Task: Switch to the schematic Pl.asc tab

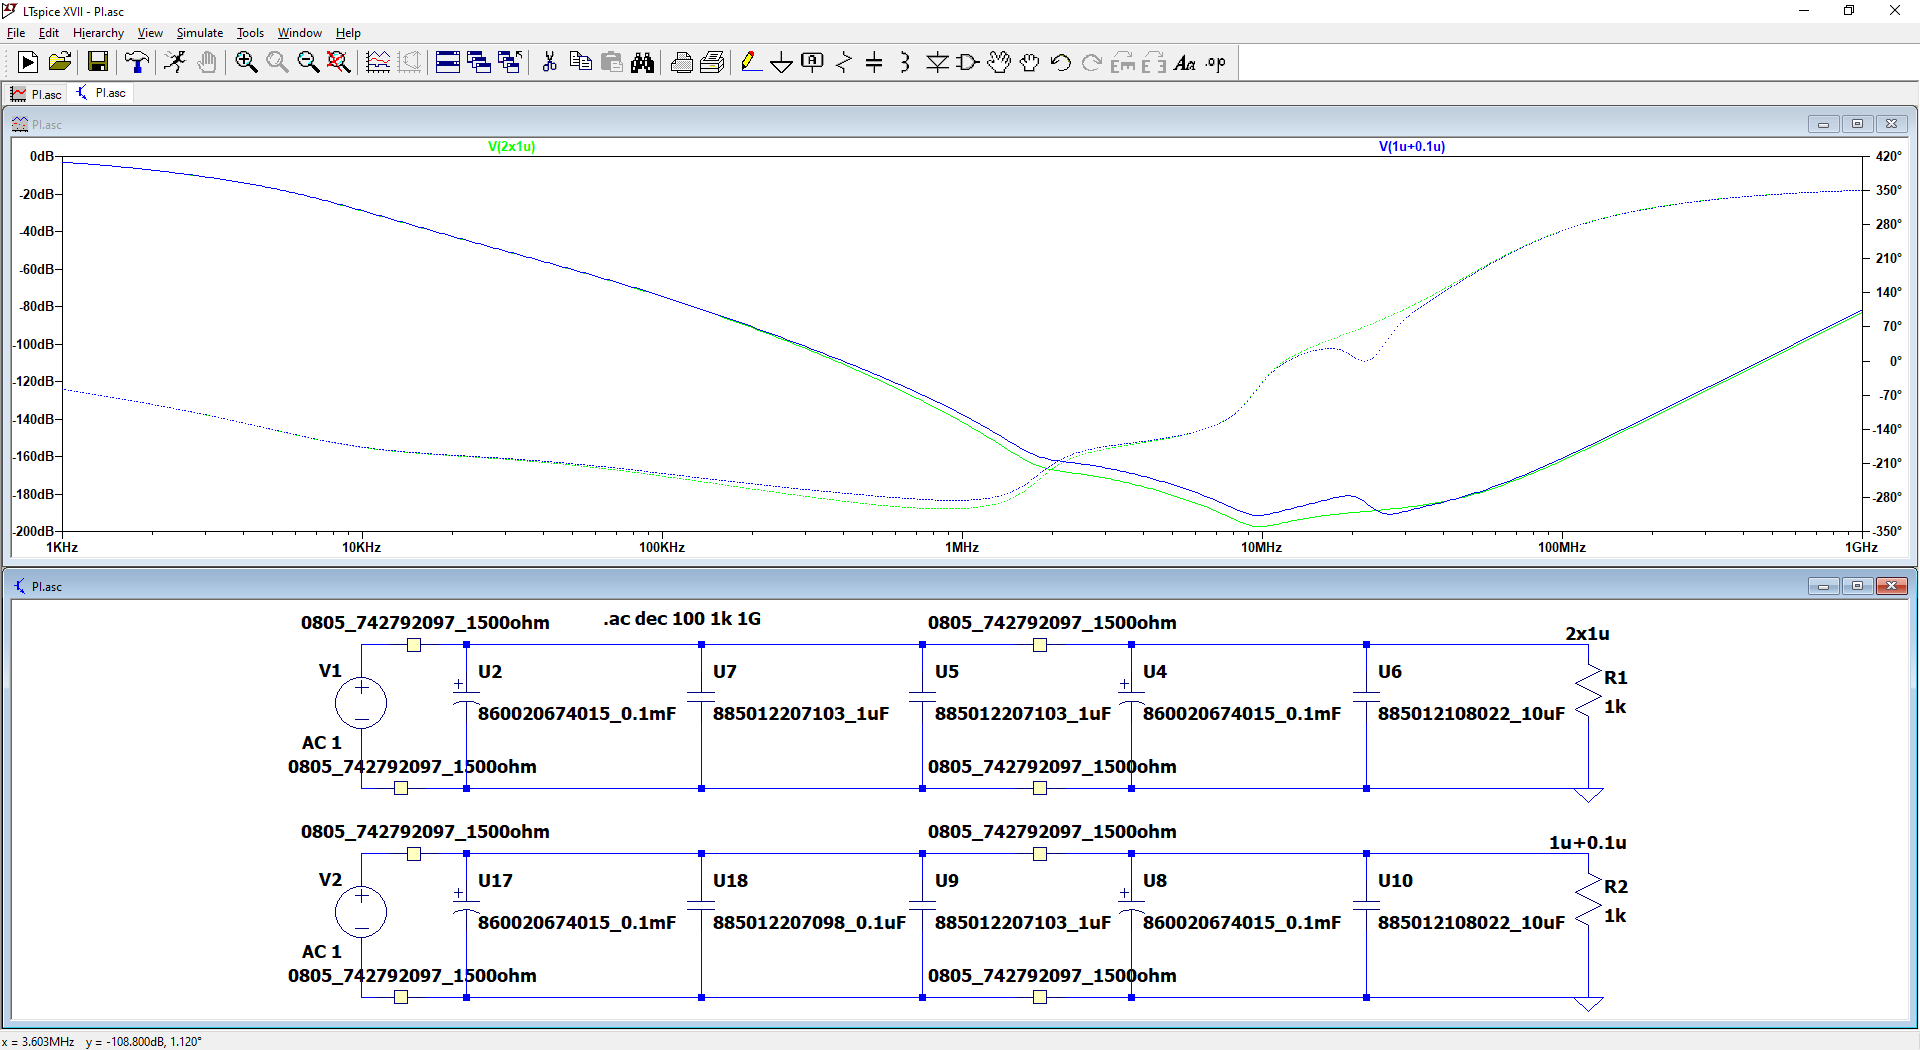Action: [x=102, y=93]
